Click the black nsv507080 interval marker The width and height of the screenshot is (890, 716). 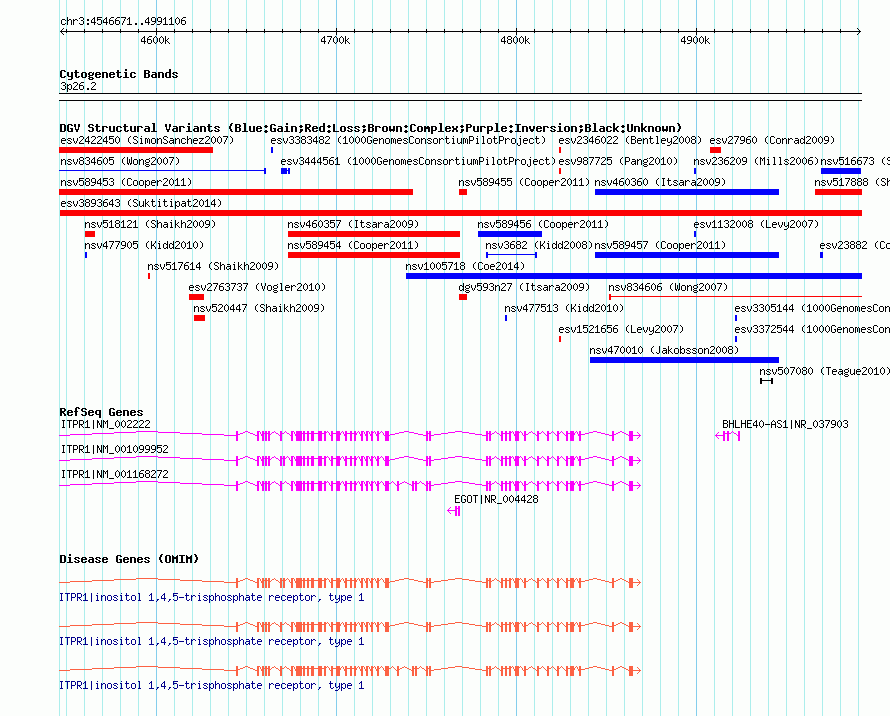click(766, 381)
